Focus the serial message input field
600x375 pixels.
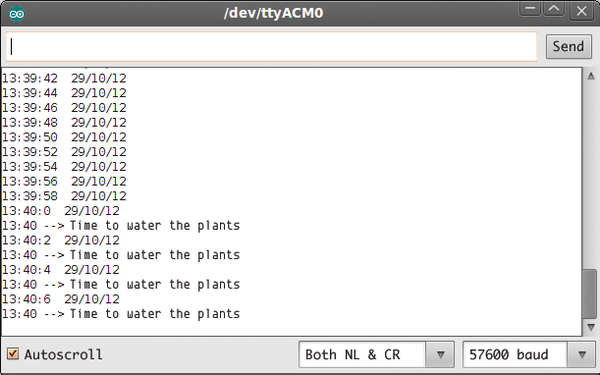[271, 47]
